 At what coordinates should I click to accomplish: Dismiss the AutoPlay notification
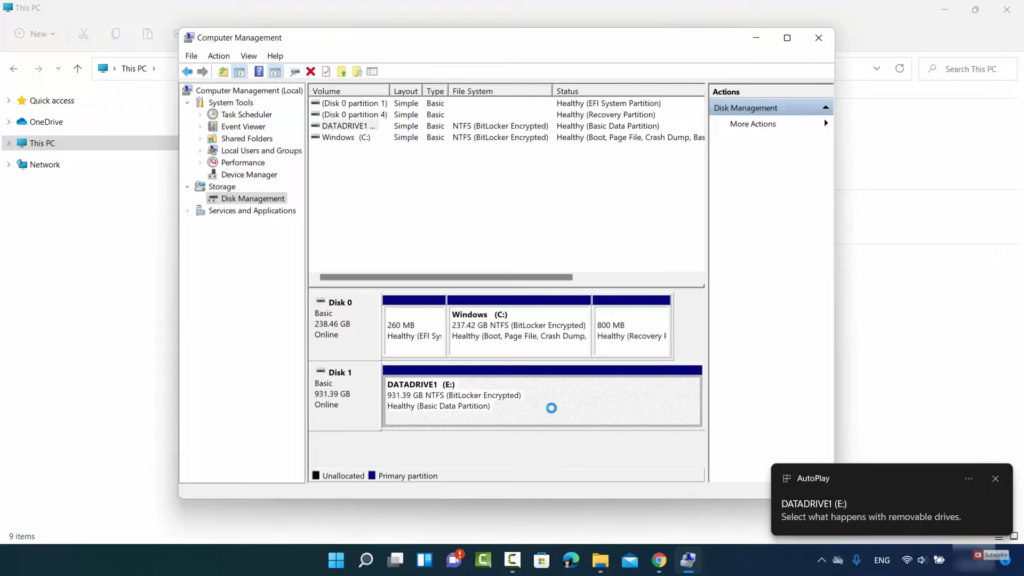pos(995,479)
